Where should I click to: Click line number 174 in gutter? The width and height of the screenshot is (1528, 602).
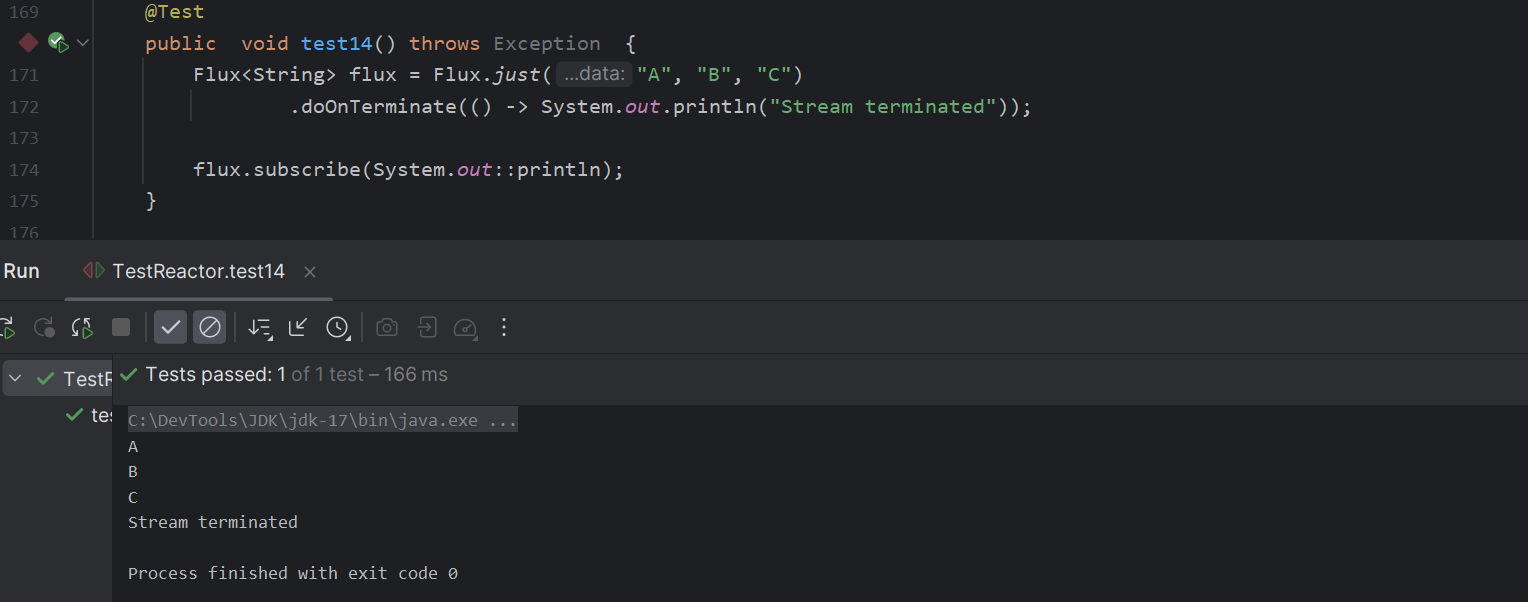(24, 170)
